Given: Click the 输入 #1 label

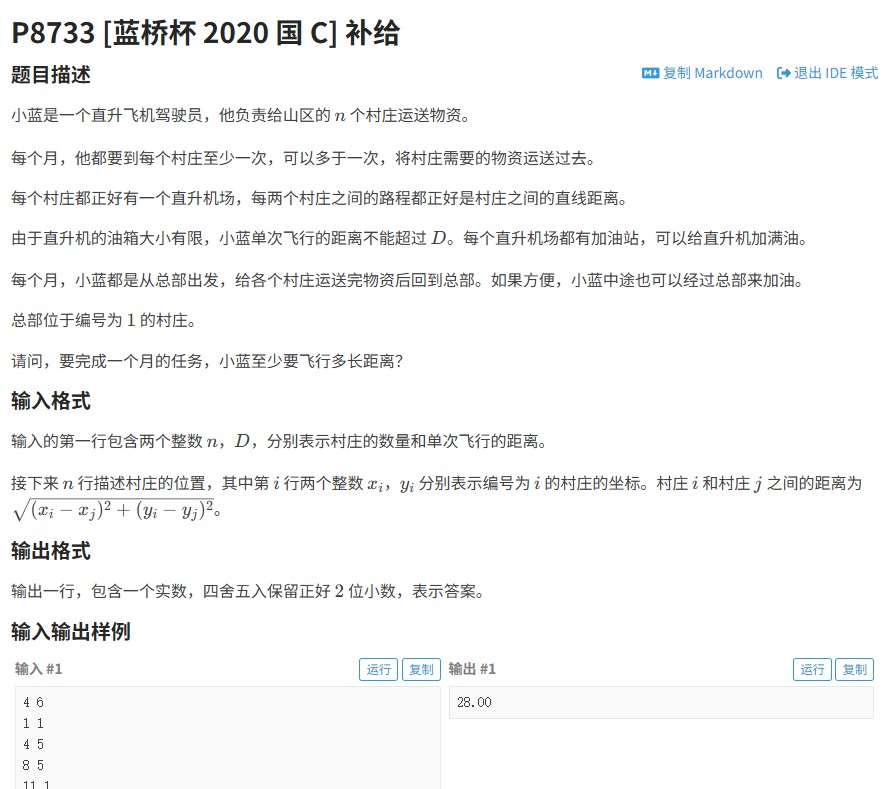Looking at the screenshot, I should pos(38,669).
